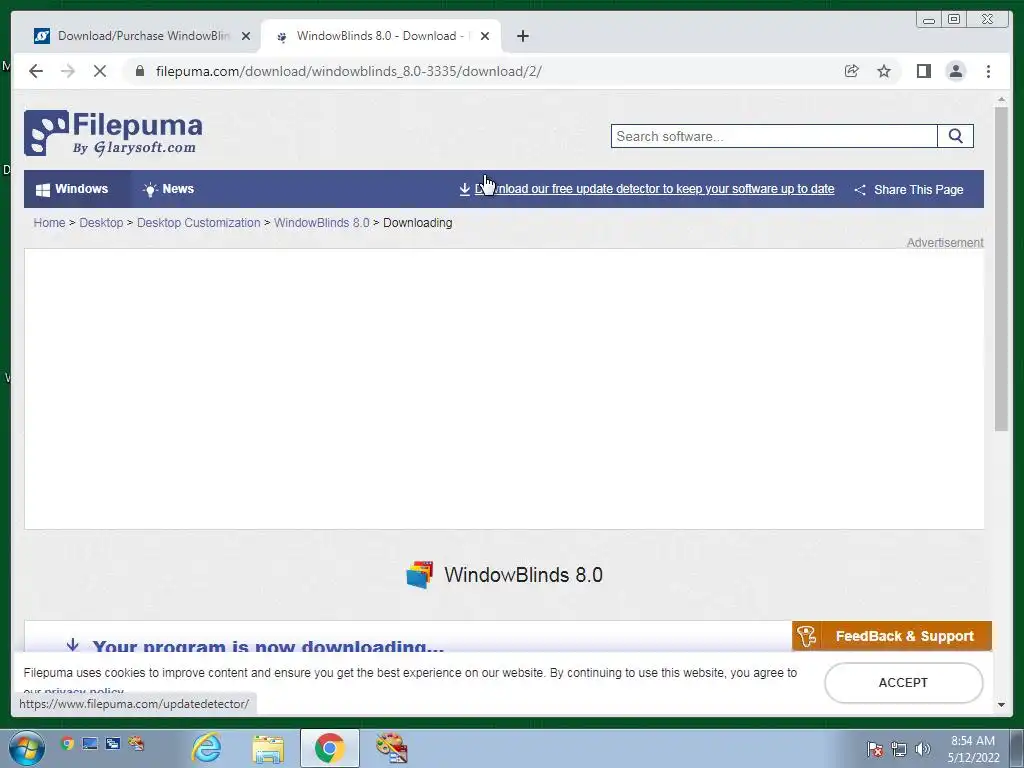Open the Windows menu item
This screenshot has height=768, width=1024.
coord(72,189)
